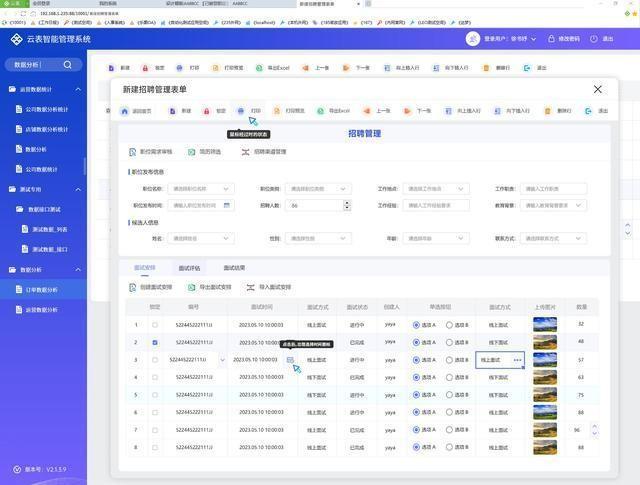Open the uploaded image thumbnail in row 6

click(545, 412)
